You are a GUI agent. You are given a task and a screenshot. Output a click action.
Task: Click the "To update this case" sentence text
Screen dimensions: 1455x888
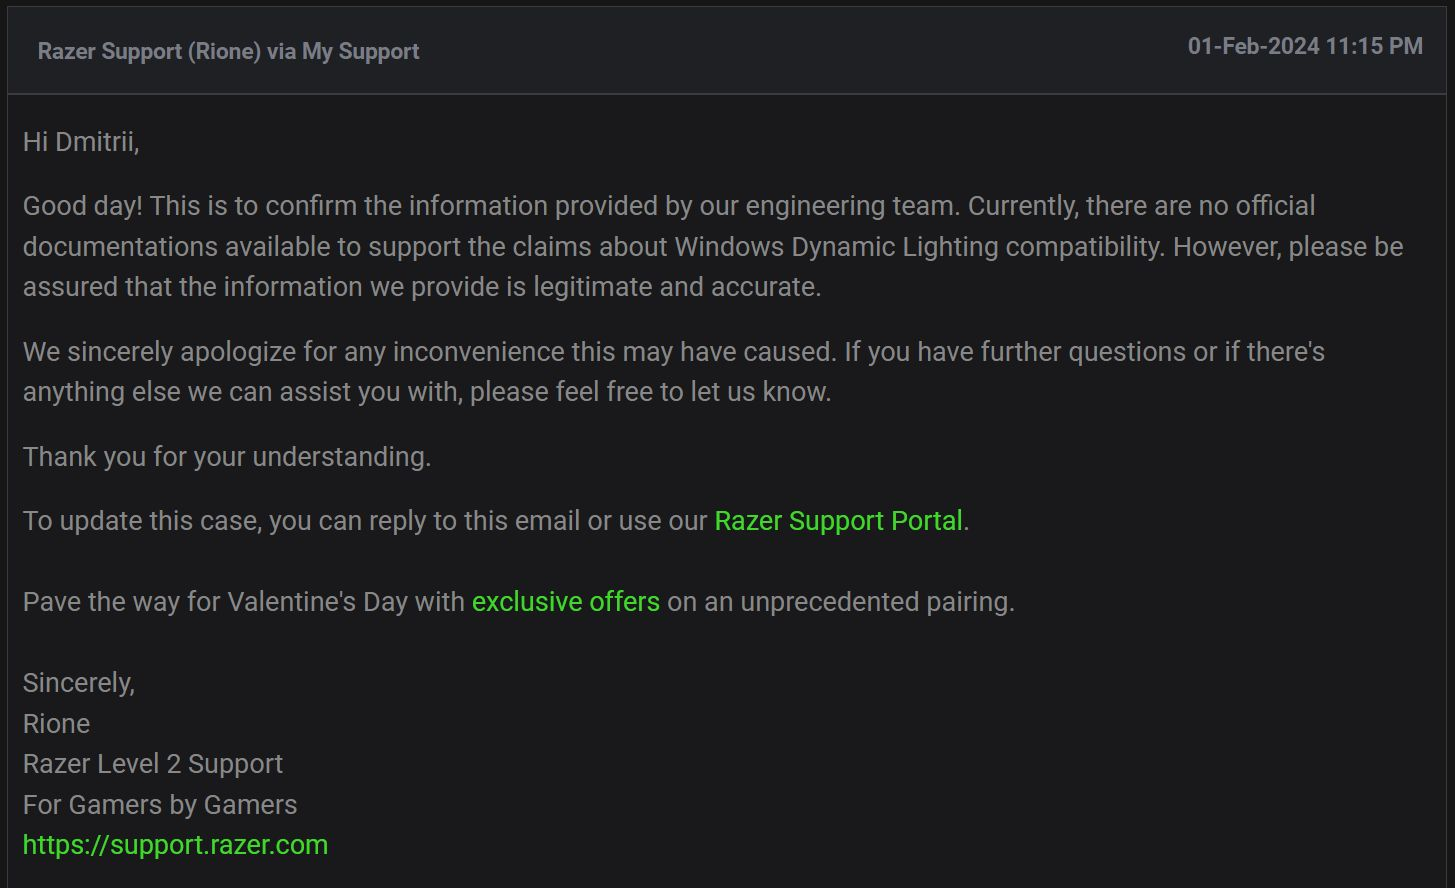coord(365,521)
